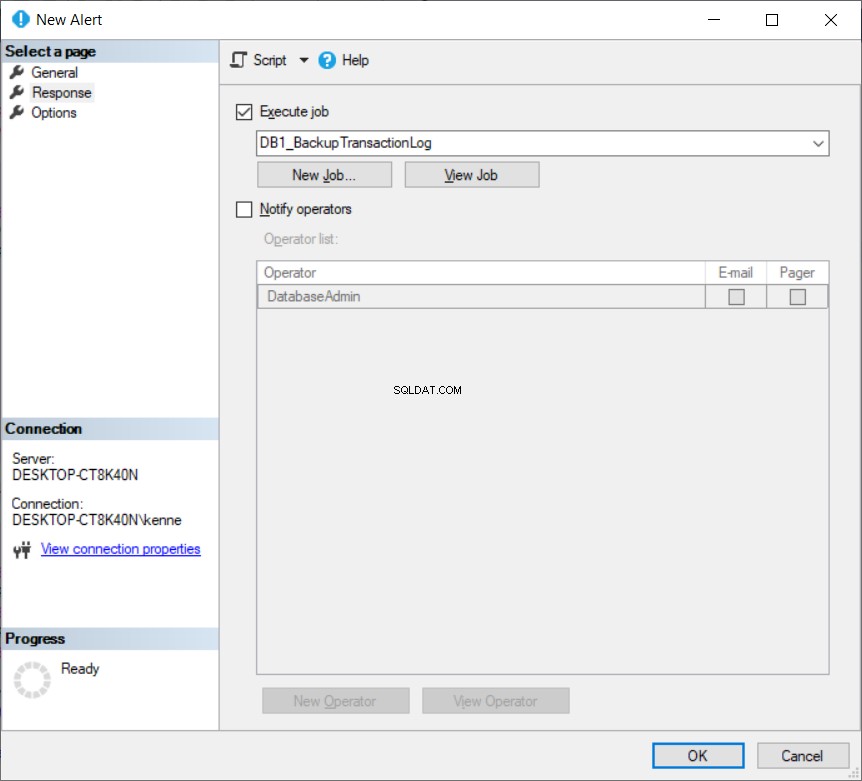Click the Ready progress spinner
Image resolution: width=862 pixels, height=781 pixels.
click(x=32, y=680)
